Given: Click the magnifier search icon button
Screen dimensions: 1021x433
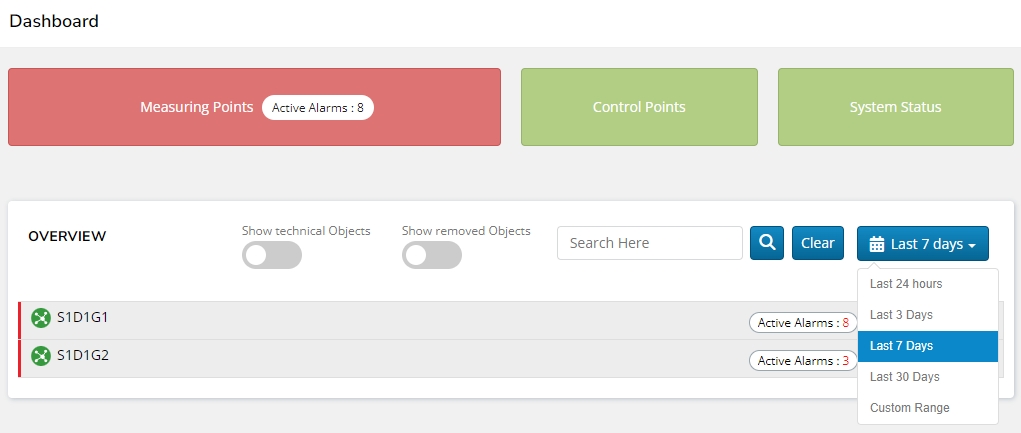Looking at the screenshot, I should tap(767, 243).
